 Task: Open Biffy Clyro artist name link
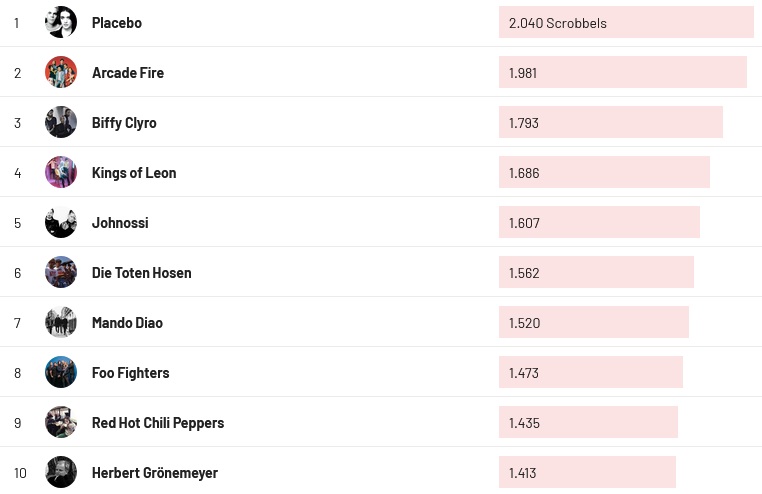click(124, 123)
